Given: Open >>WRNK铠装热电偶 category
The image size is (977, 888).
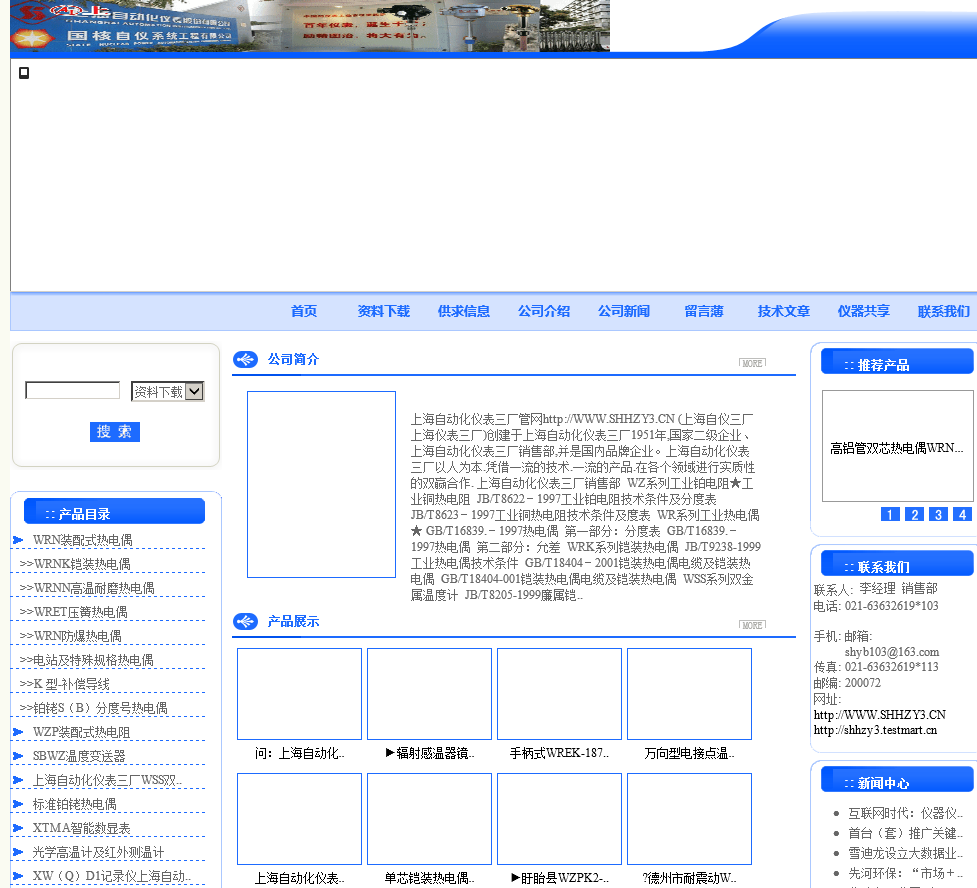Looking at the screenshot, I should tap(75, 564).
